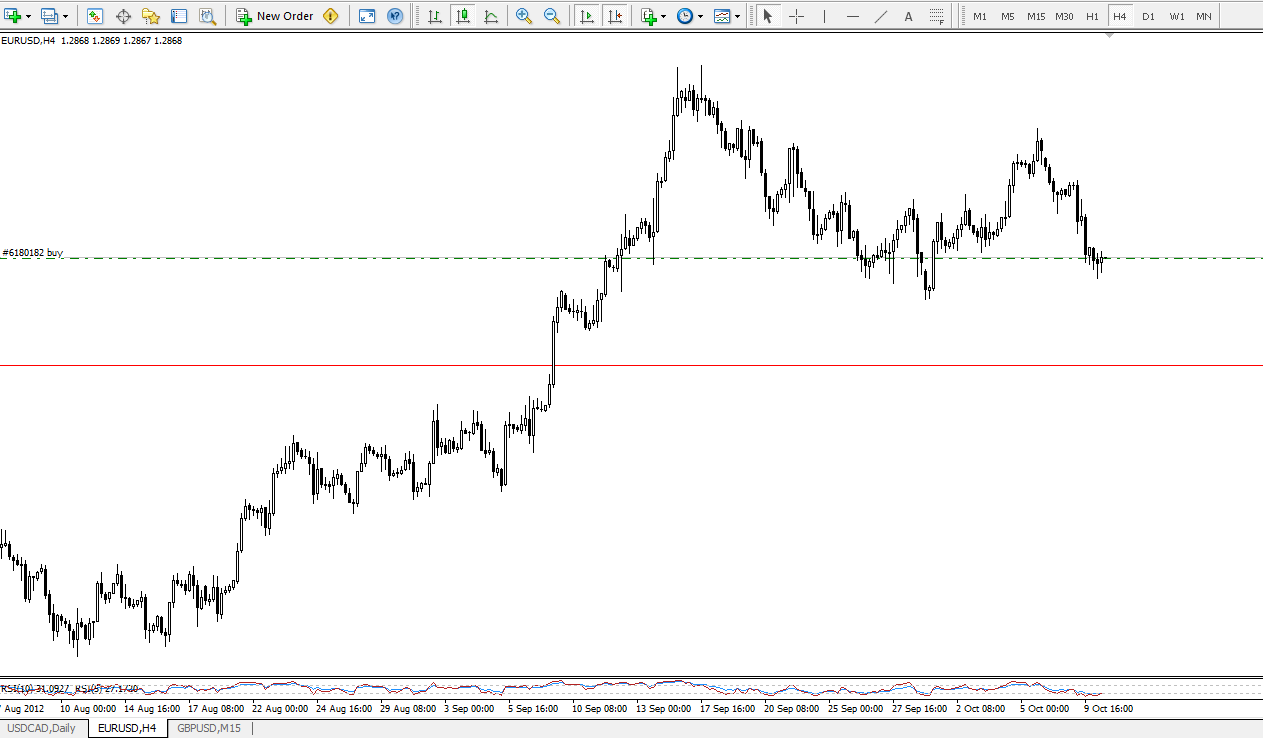The image size is (1263, 738).
Task: Click the 5 Sep 16:00 time label
Action: tap(533, 708)
